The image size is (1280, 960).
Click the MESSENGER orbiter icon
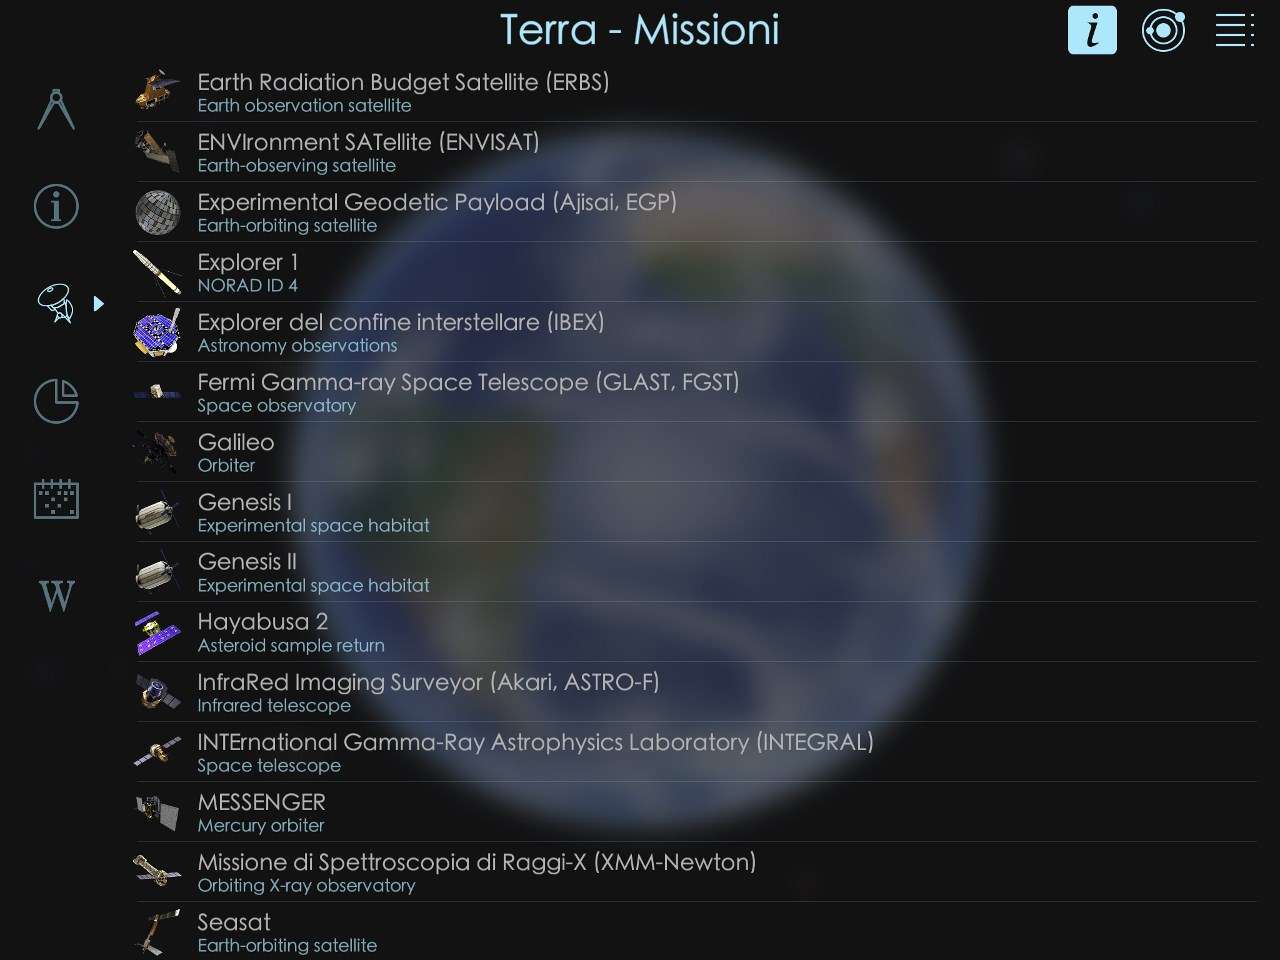(x=158, y=812)
